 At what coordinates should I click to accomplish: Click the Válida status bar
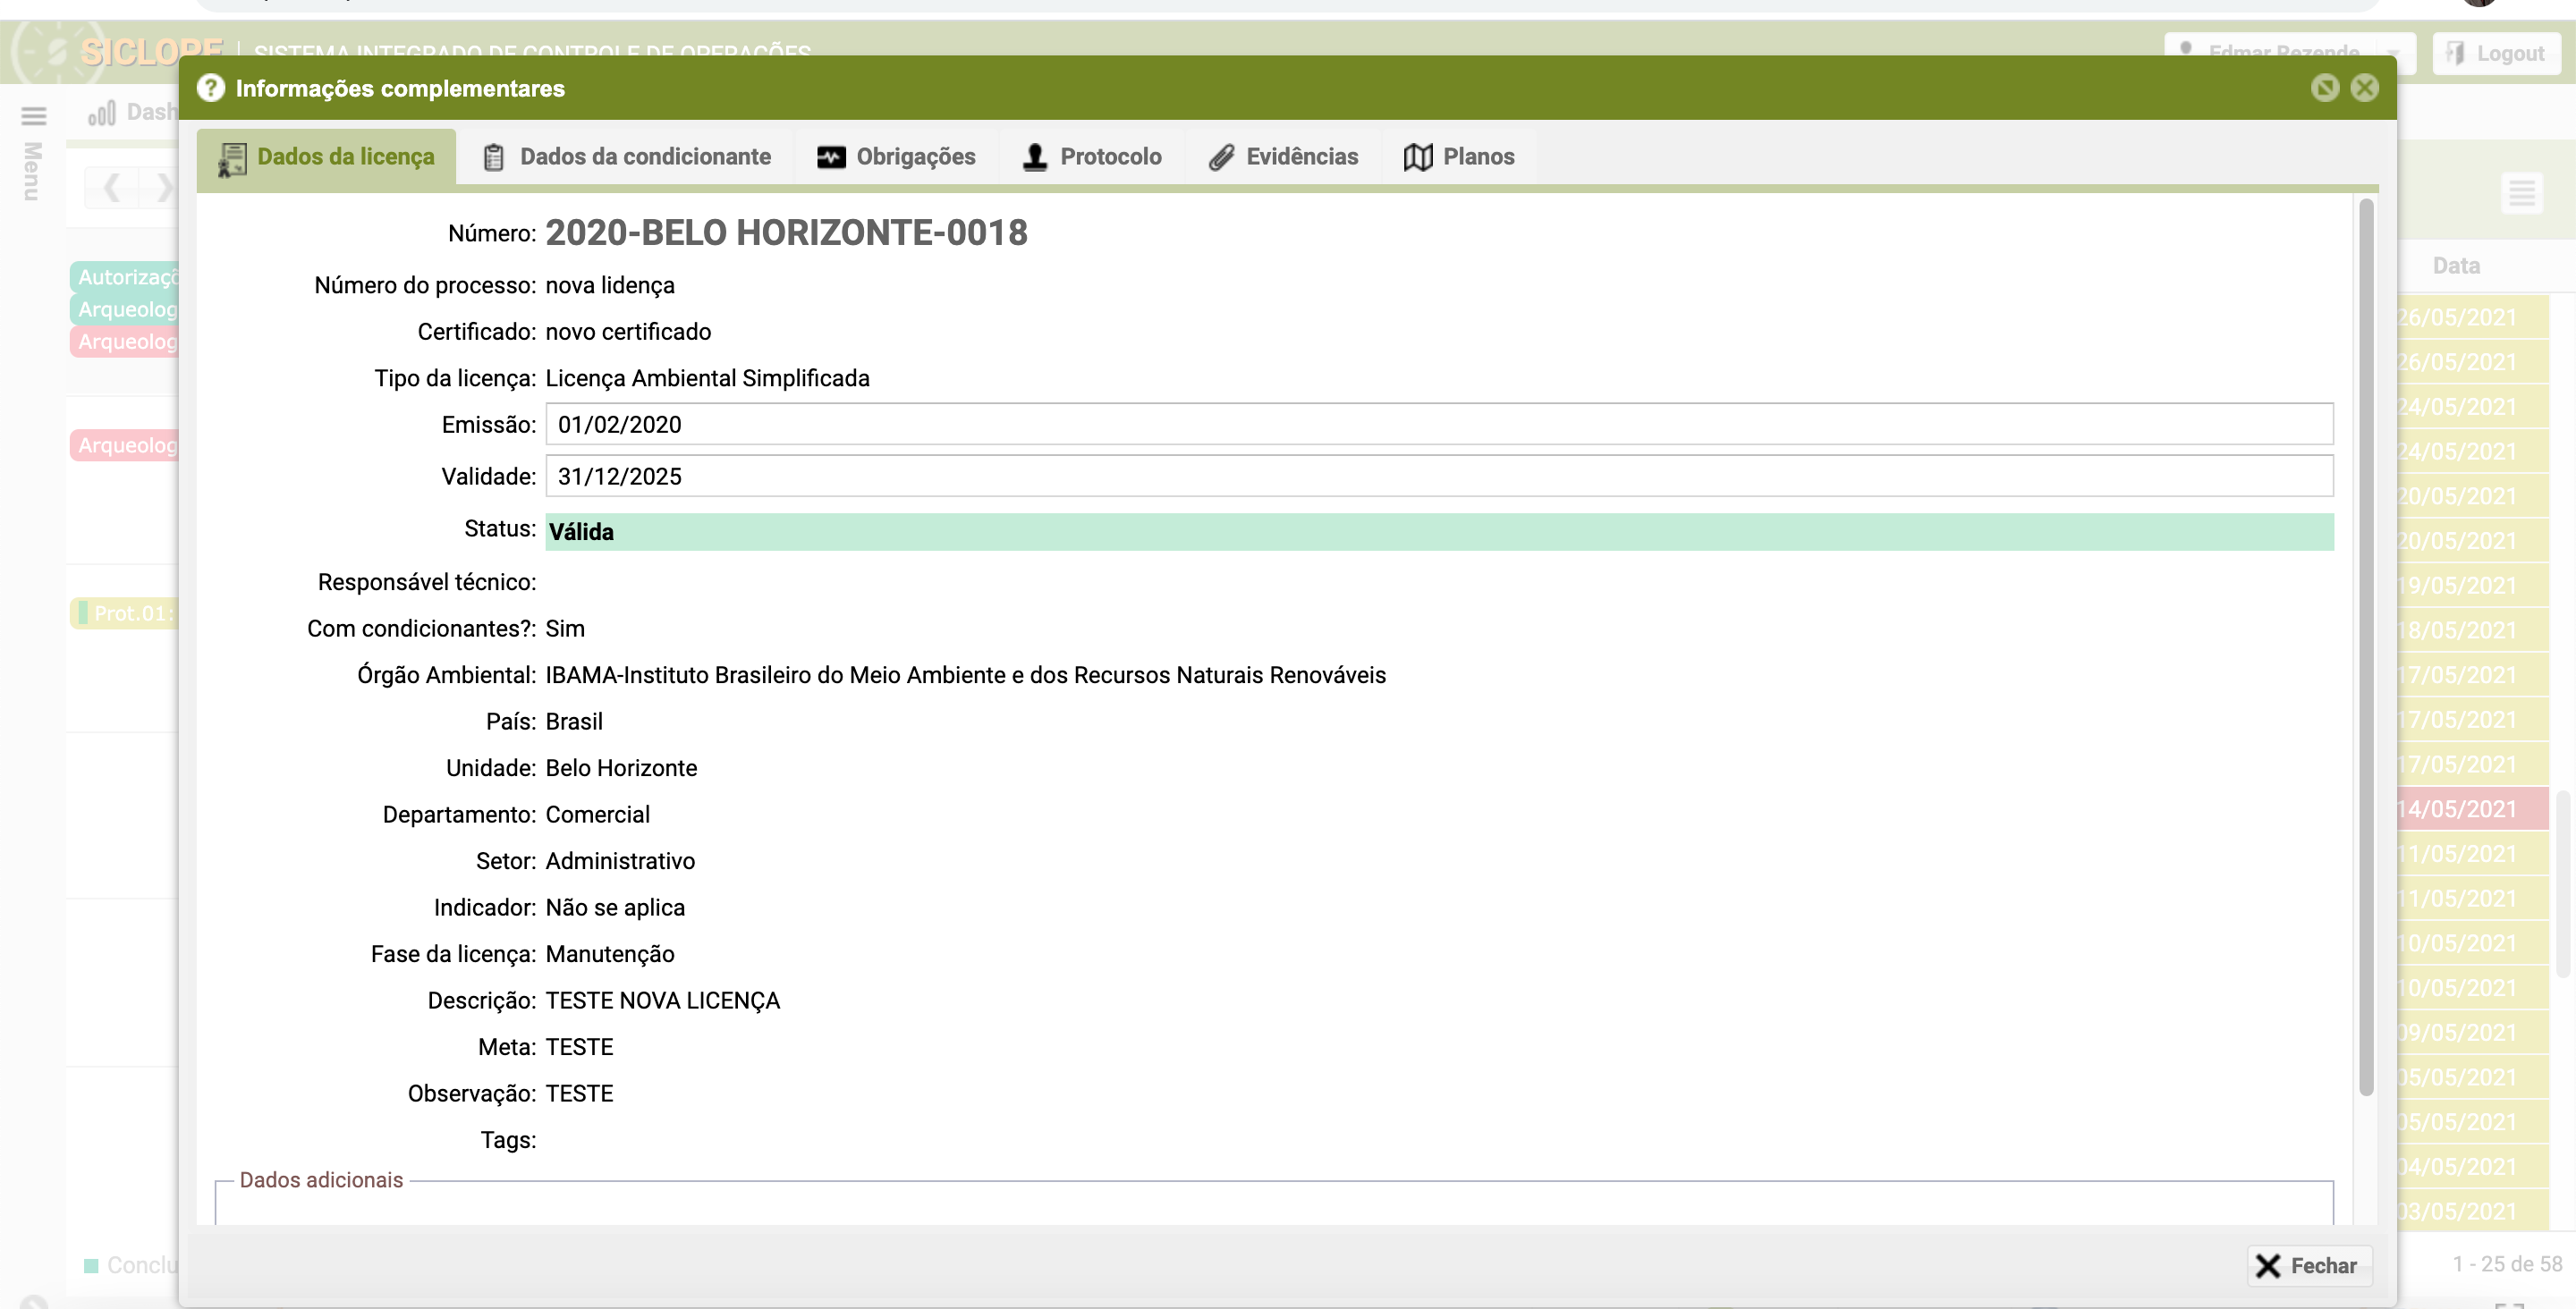tap(1439, 531)
